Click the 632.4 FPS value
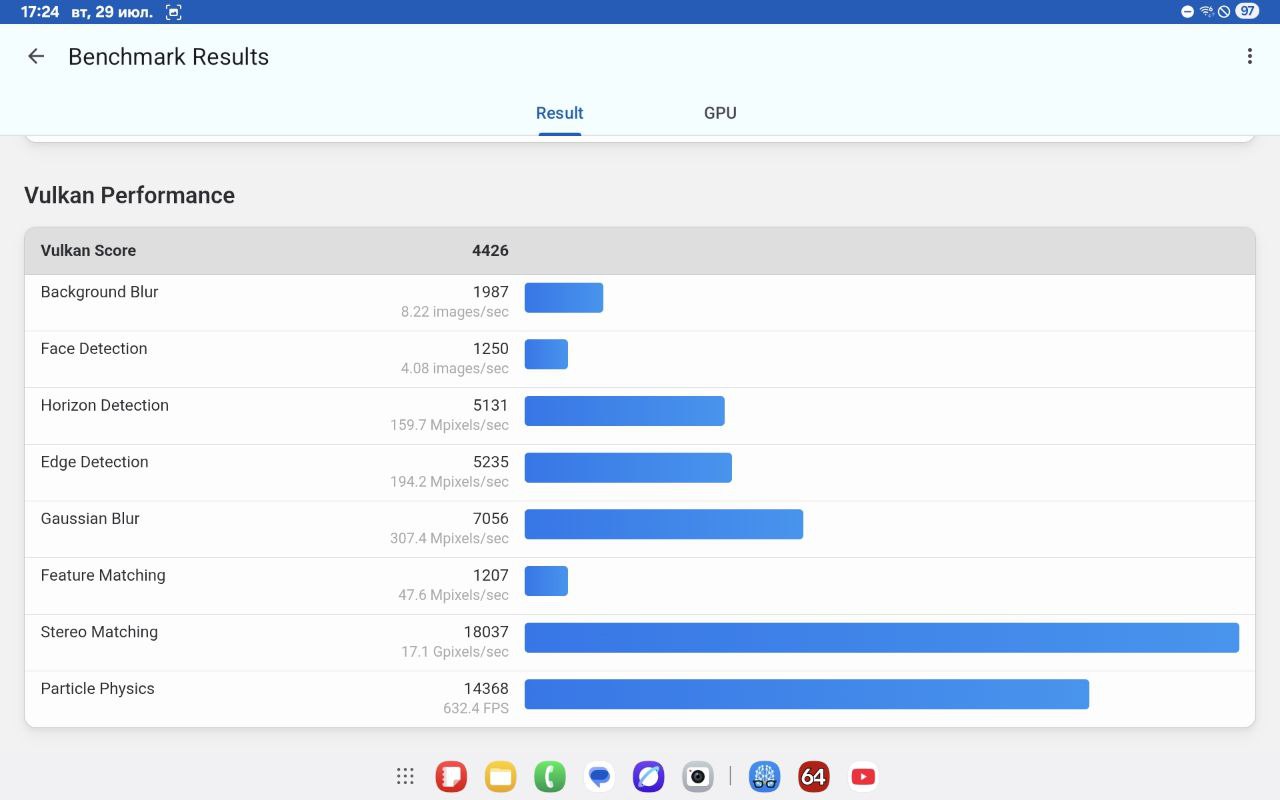The image size is (1280, 800). (476, 708)
